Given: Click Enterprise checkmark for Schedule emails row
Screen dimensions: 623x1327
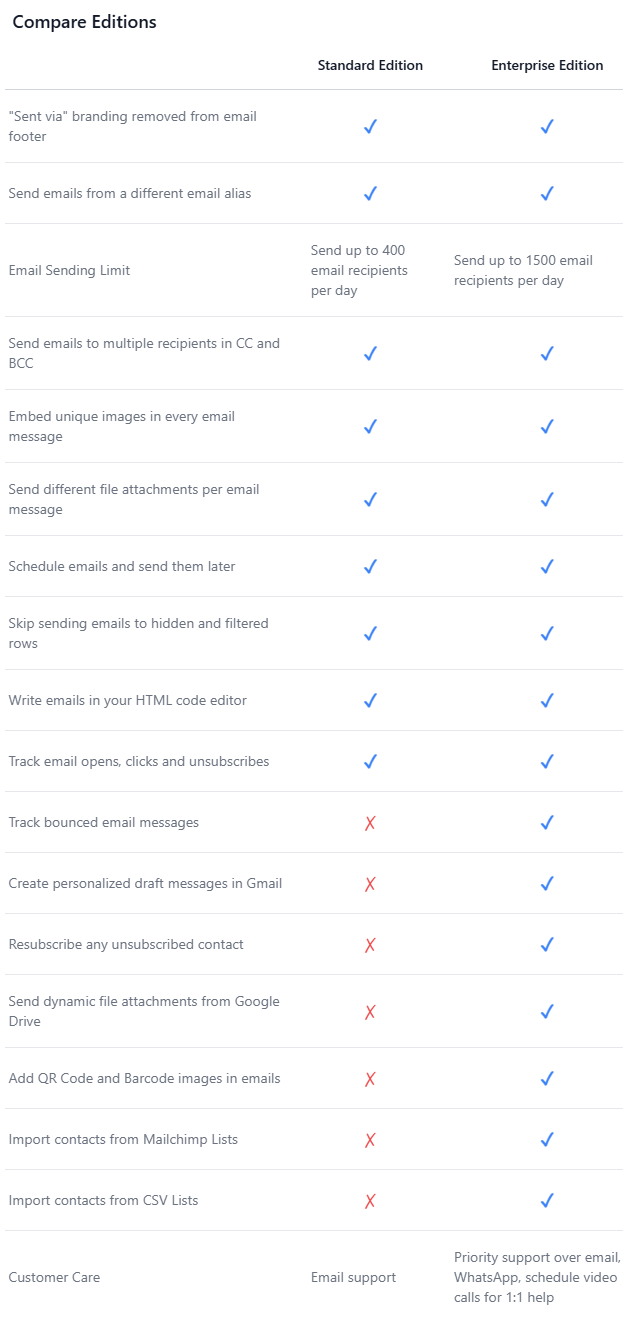Looking at the screenshot, I should coord(547,566).
